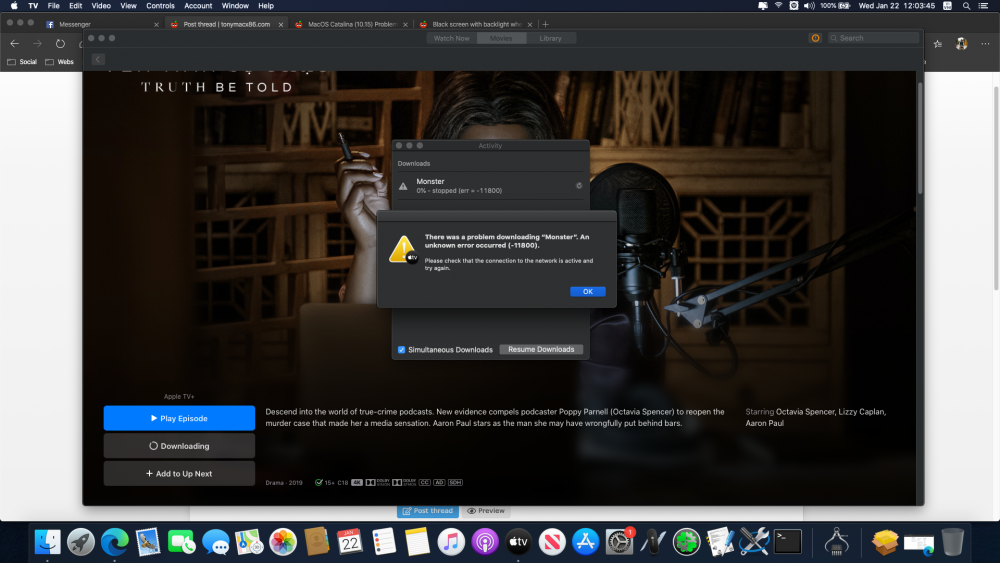Click the warning triangle next to Monster

403,186
